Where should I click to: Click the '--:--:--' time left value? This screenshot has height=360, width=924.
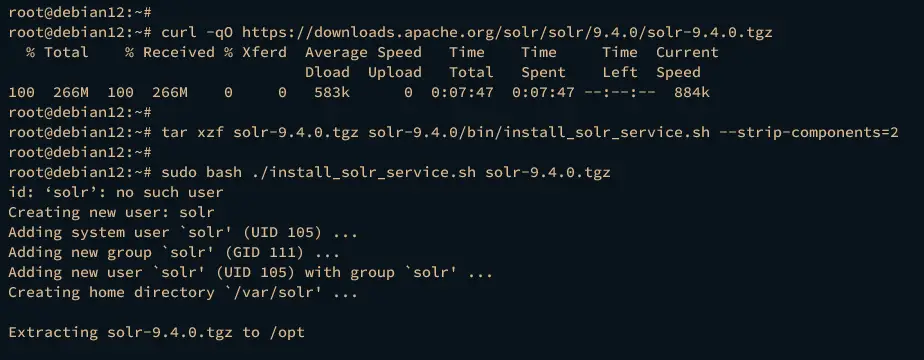click(620, 93)
